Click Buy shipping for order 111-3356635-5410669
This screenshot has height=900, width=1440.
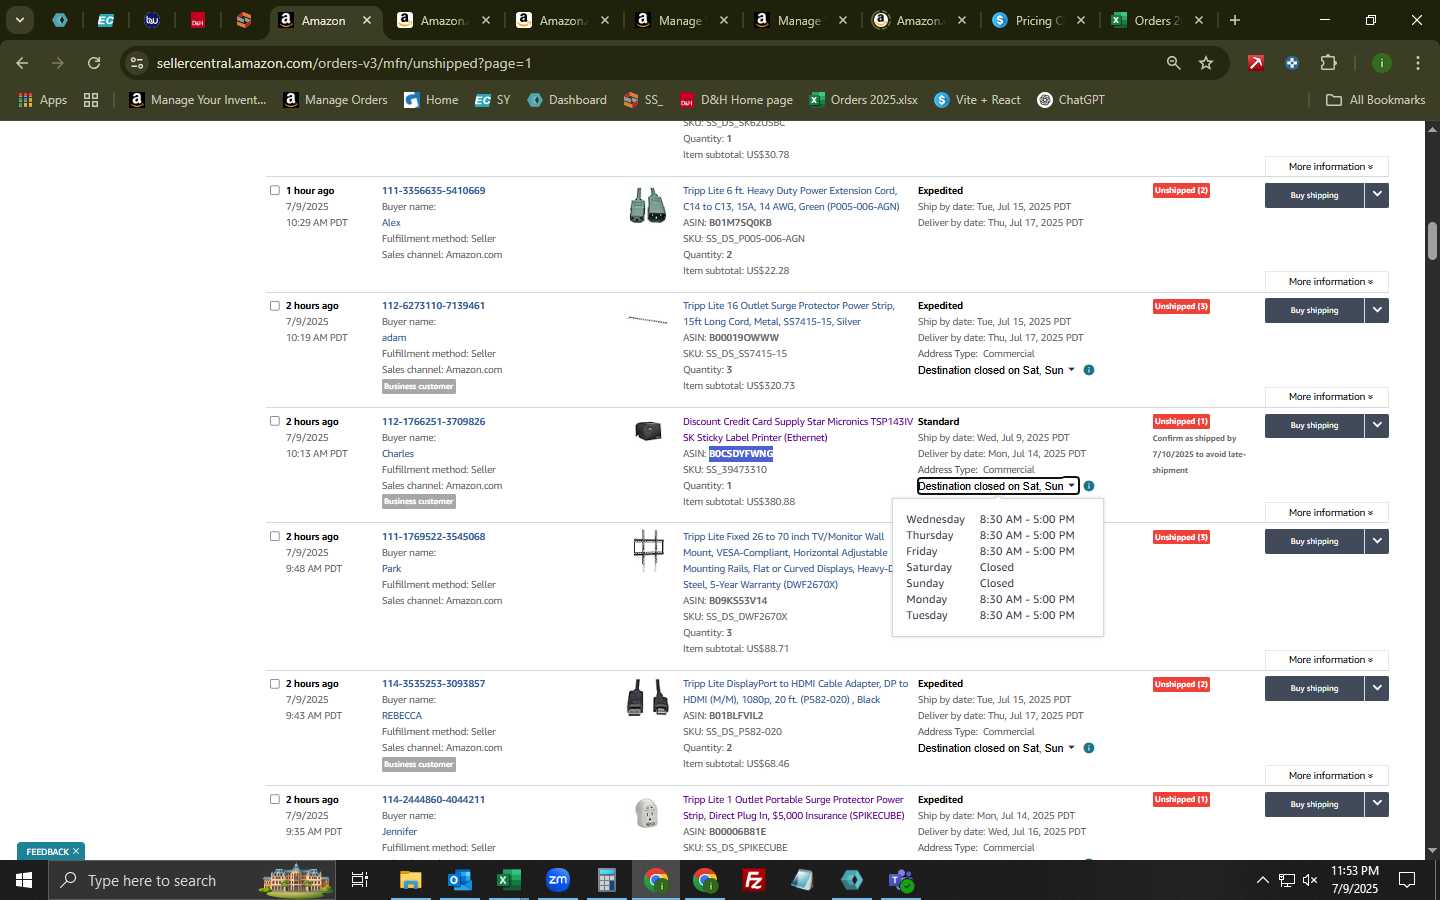point(1314,195)
